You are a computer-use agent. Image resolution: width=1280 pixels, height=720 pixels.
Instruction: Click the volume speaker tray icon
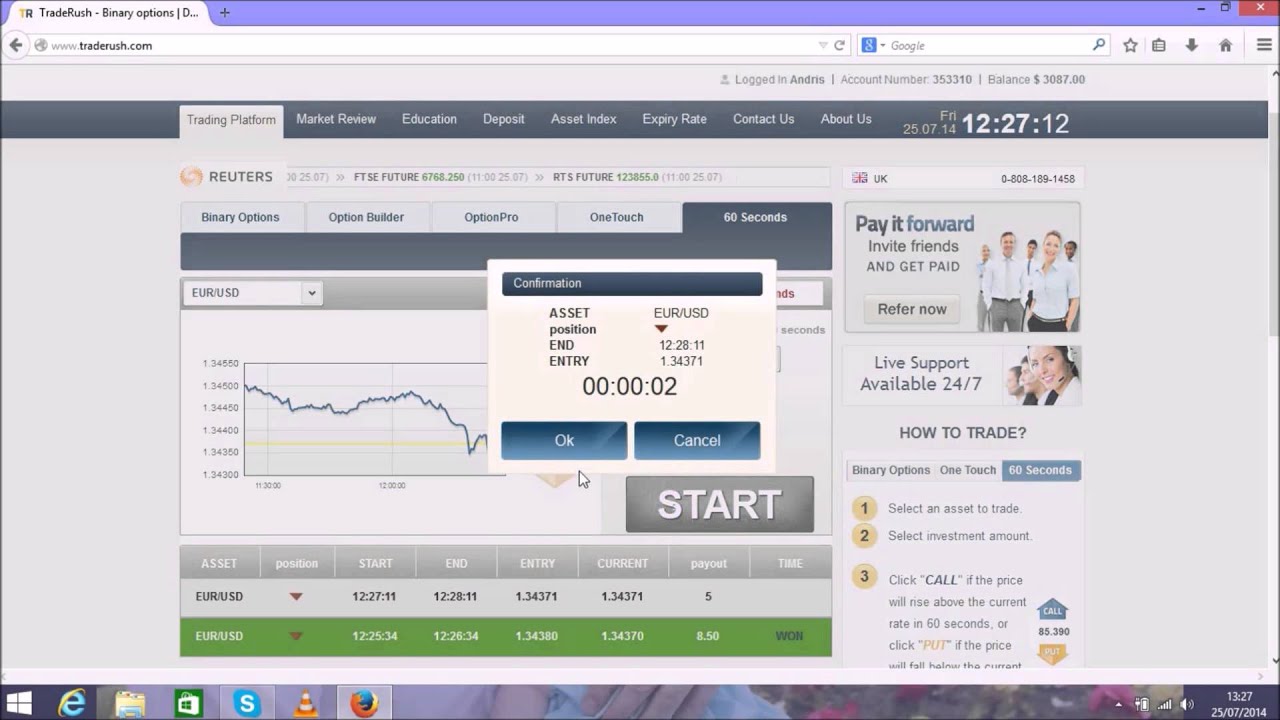click(x=1187, y=704)
